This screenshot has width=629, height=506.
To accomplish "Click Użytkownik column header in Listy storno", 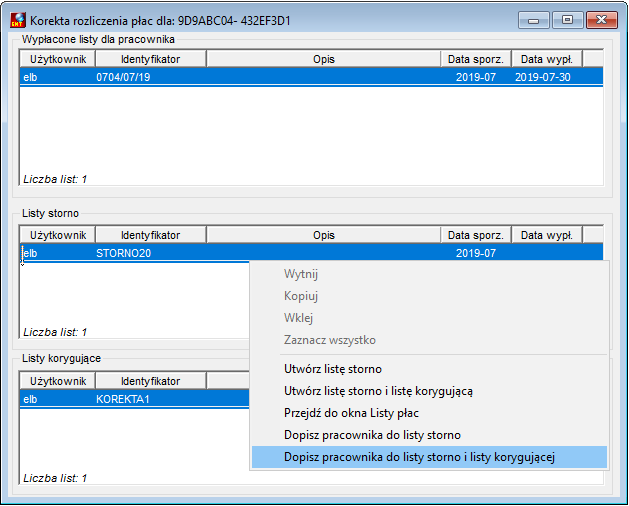I will pos(58,235).
